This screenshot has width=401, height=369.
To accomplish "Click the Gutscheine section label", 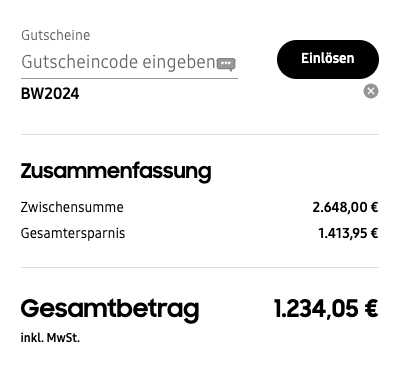I will pyautogui.click(x=56, y=35).
